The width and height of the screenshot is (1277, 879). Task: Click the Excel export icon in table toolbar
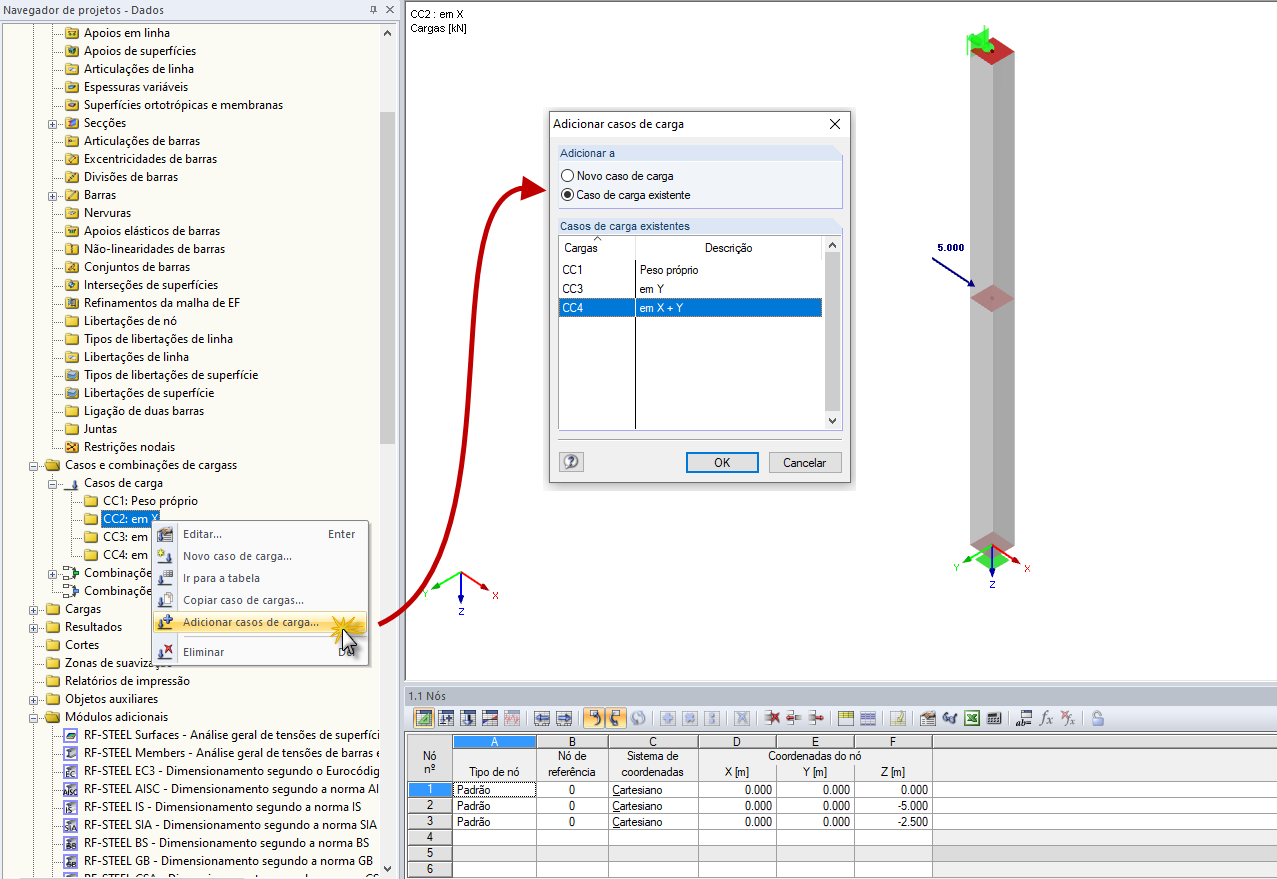pos(972,718)
